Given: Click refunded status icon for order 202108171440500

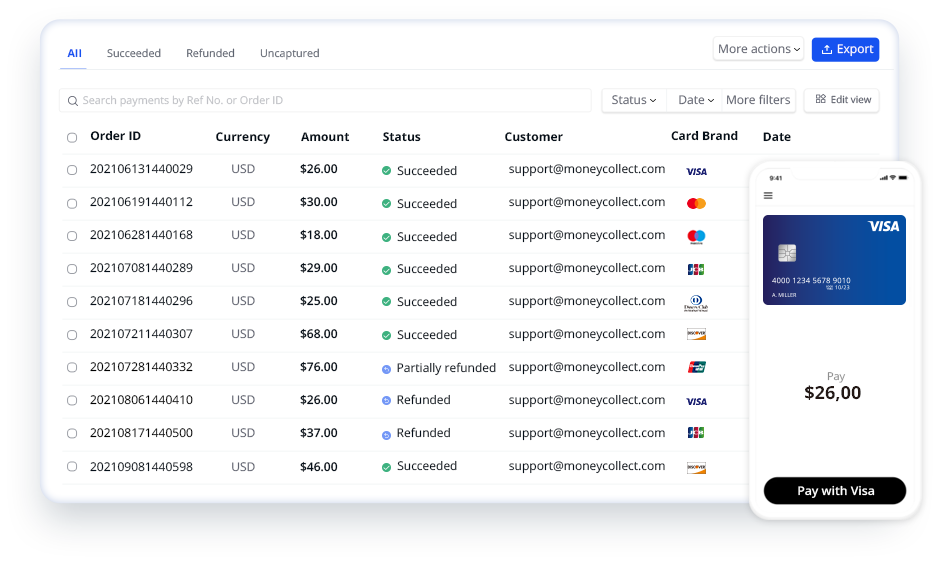Looking at the screenshot, I should point(387,435).
